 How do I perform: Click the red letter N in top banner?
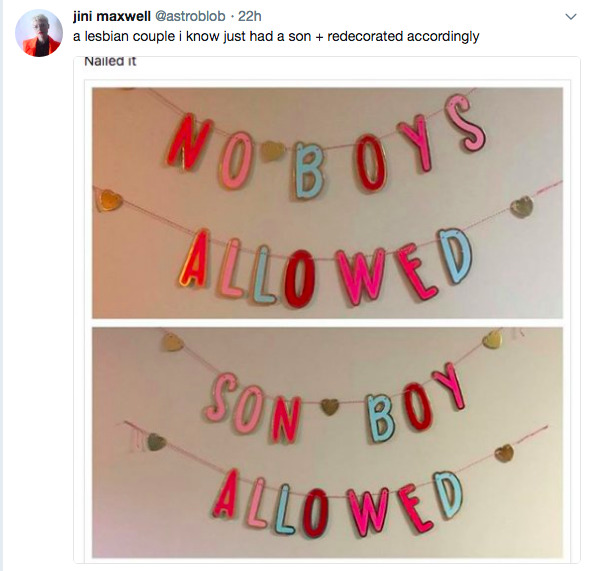[x=190, y=142]
